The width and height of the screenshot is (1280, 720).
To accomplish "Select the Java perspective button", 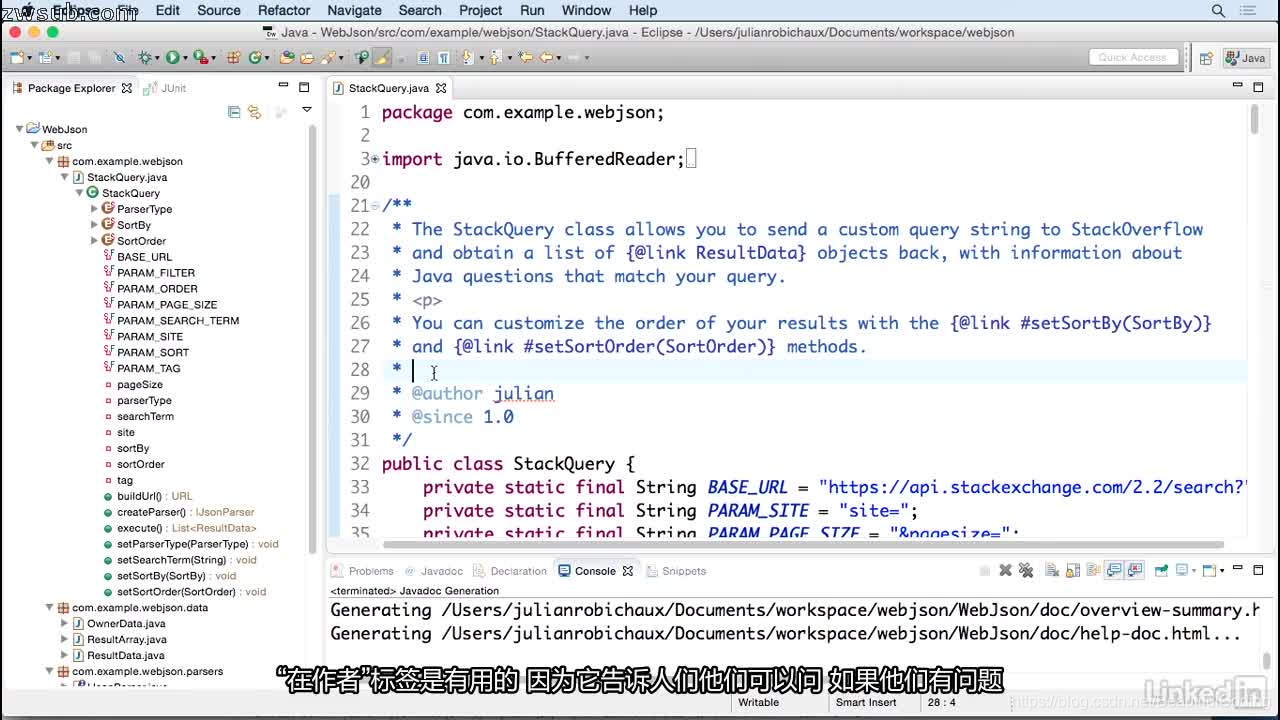I will pos(1245,58).
